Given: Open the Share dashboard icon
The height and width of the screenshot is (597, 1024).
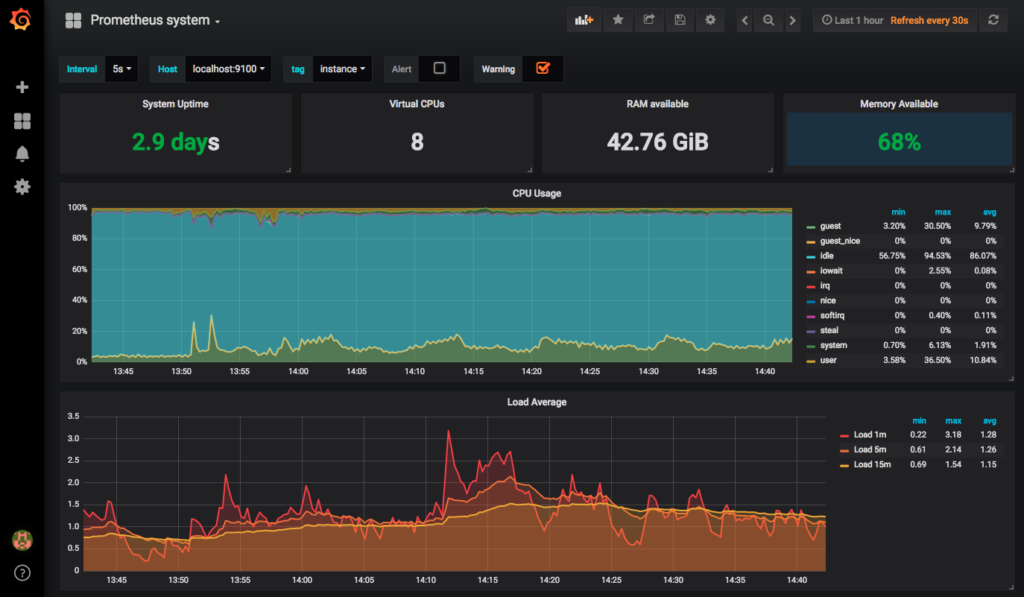Looking at the screenshot, I should (648, 19).
